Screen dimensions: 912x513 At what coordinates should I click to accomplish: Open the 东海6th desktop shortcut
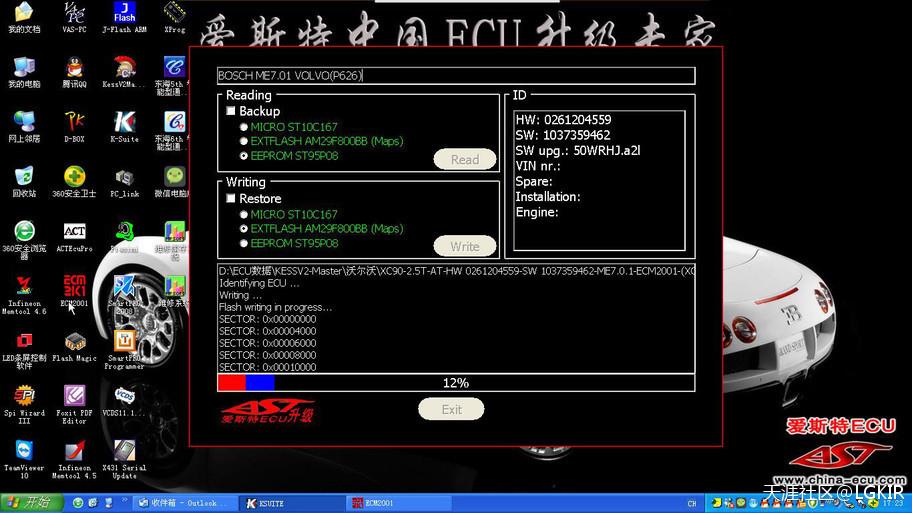pos(173,130)
